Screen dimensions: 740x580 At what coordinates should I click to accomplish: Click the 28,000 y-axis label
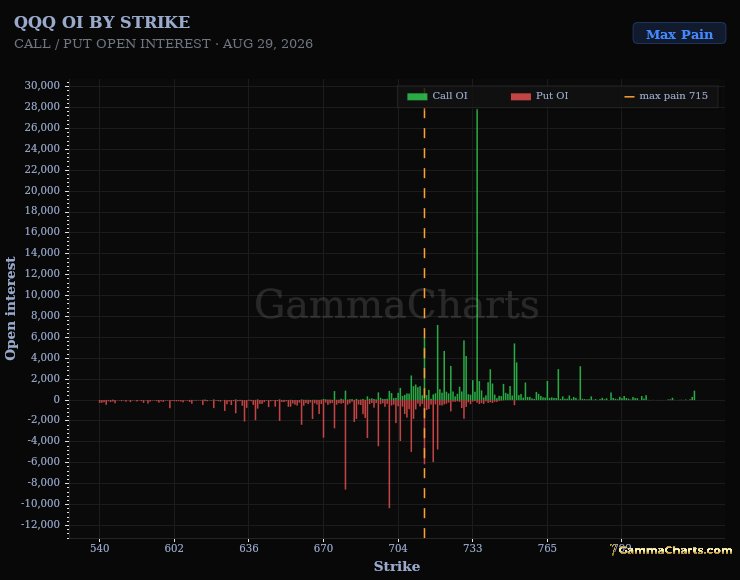point(42,107)
